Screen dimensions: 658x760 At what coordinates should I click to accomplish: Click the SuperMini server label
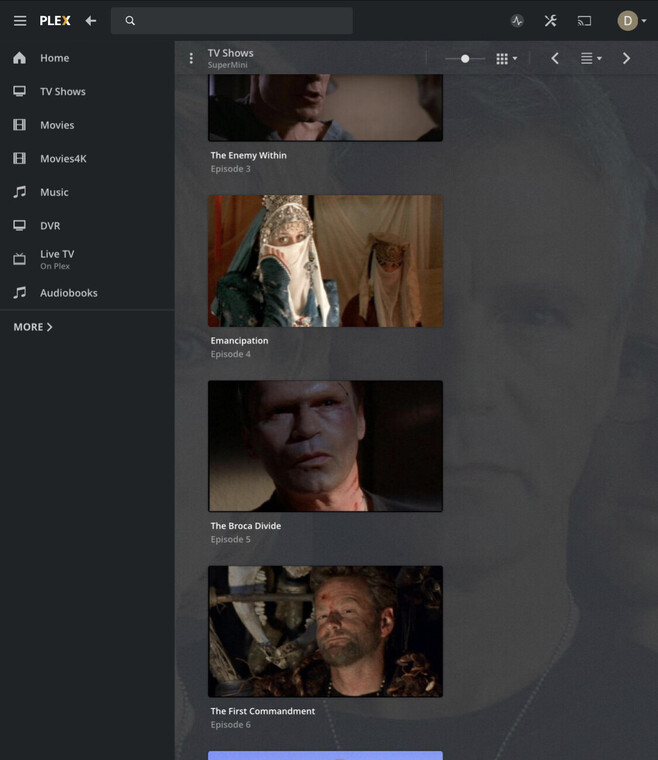click(x=228, y=65)
